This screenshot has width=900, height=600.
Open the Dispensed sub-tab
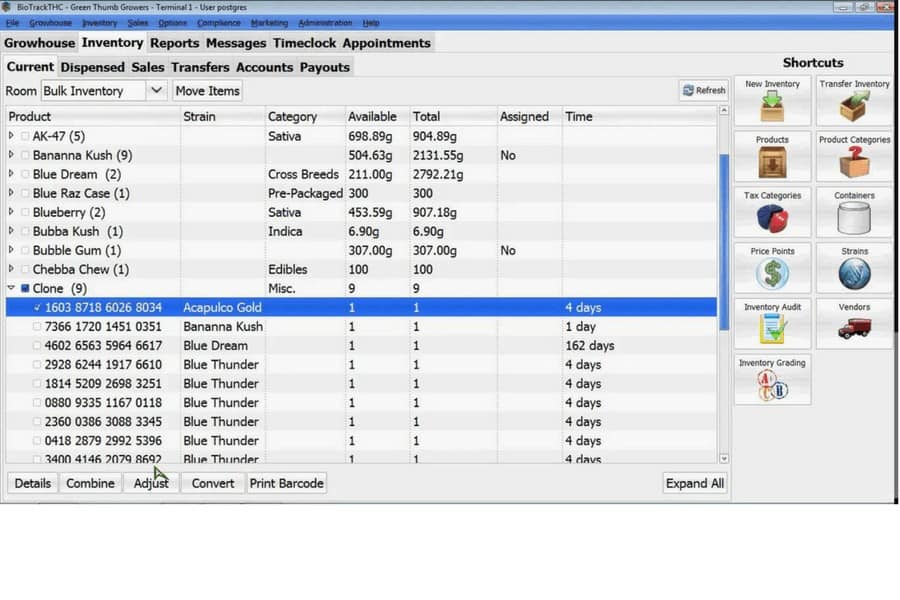click(92, 67)
